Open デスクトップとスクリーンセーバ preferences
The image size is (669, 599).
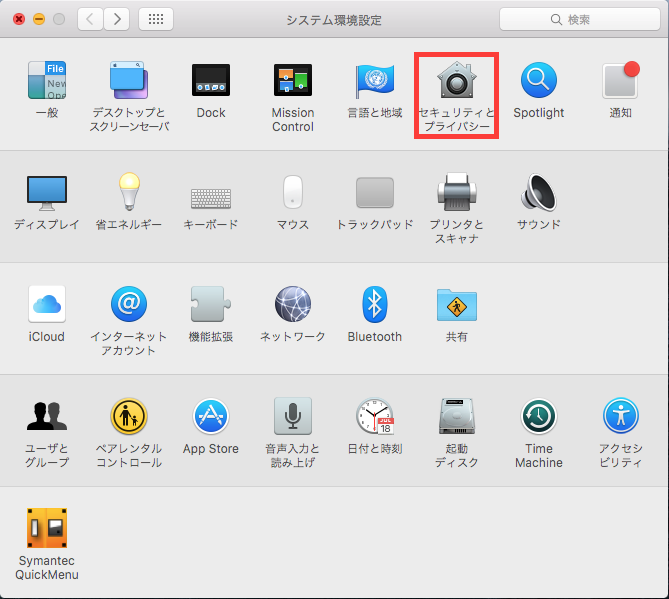click(x=129, y=80)
